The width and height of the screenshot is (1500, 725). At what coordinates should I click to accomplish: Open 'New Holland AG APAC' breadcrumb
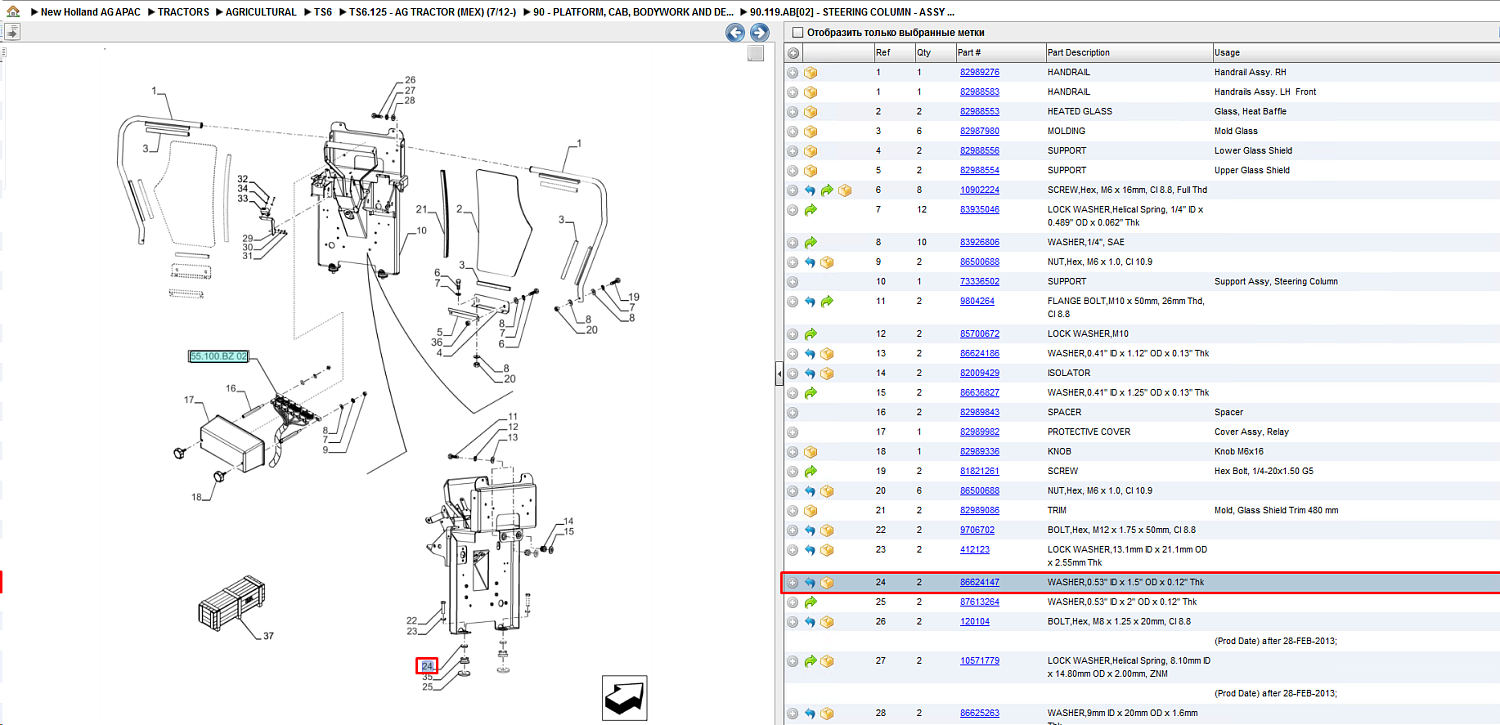tap(92, 12)
